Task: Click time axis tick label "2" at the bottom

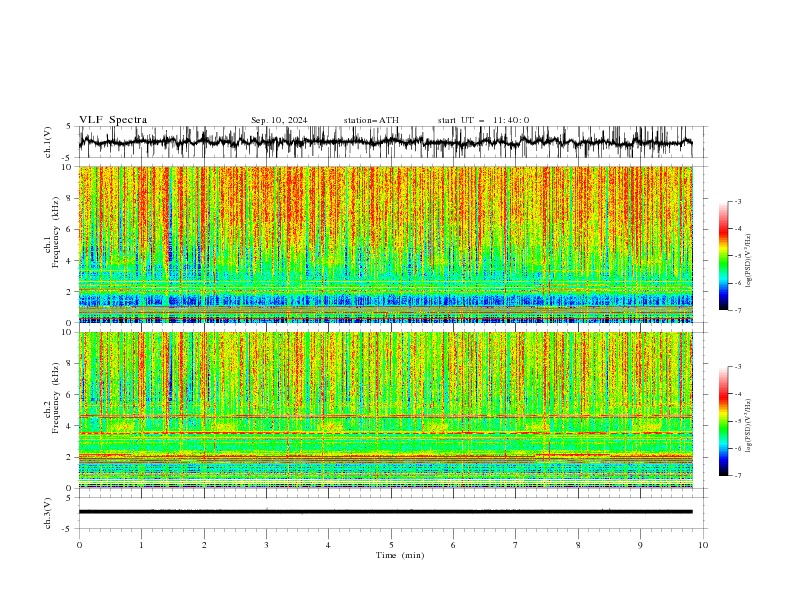Action: pyautogui.click(x=204, y=545)
